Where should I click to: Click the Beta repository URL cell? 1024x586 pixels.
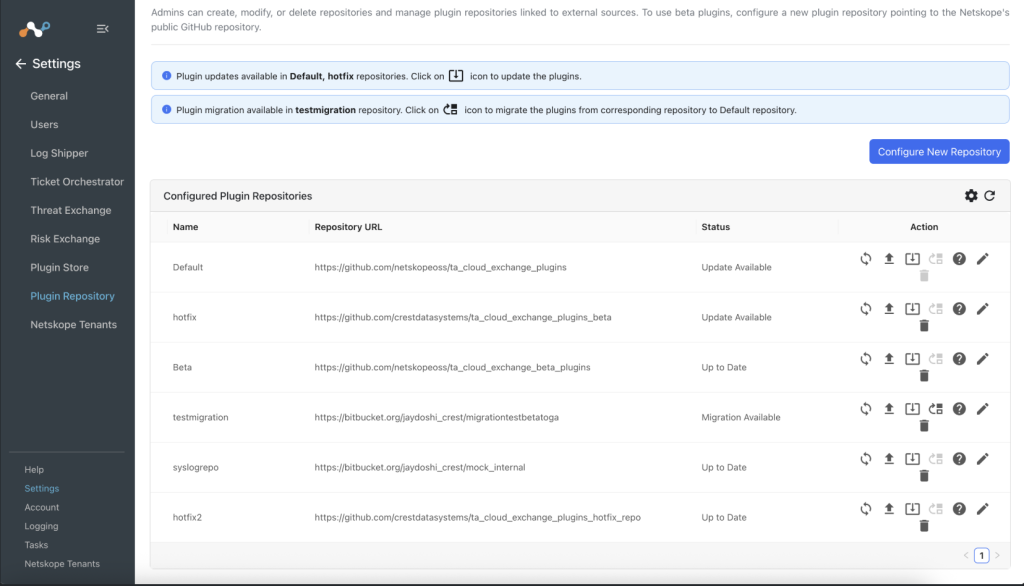(452, 367)
